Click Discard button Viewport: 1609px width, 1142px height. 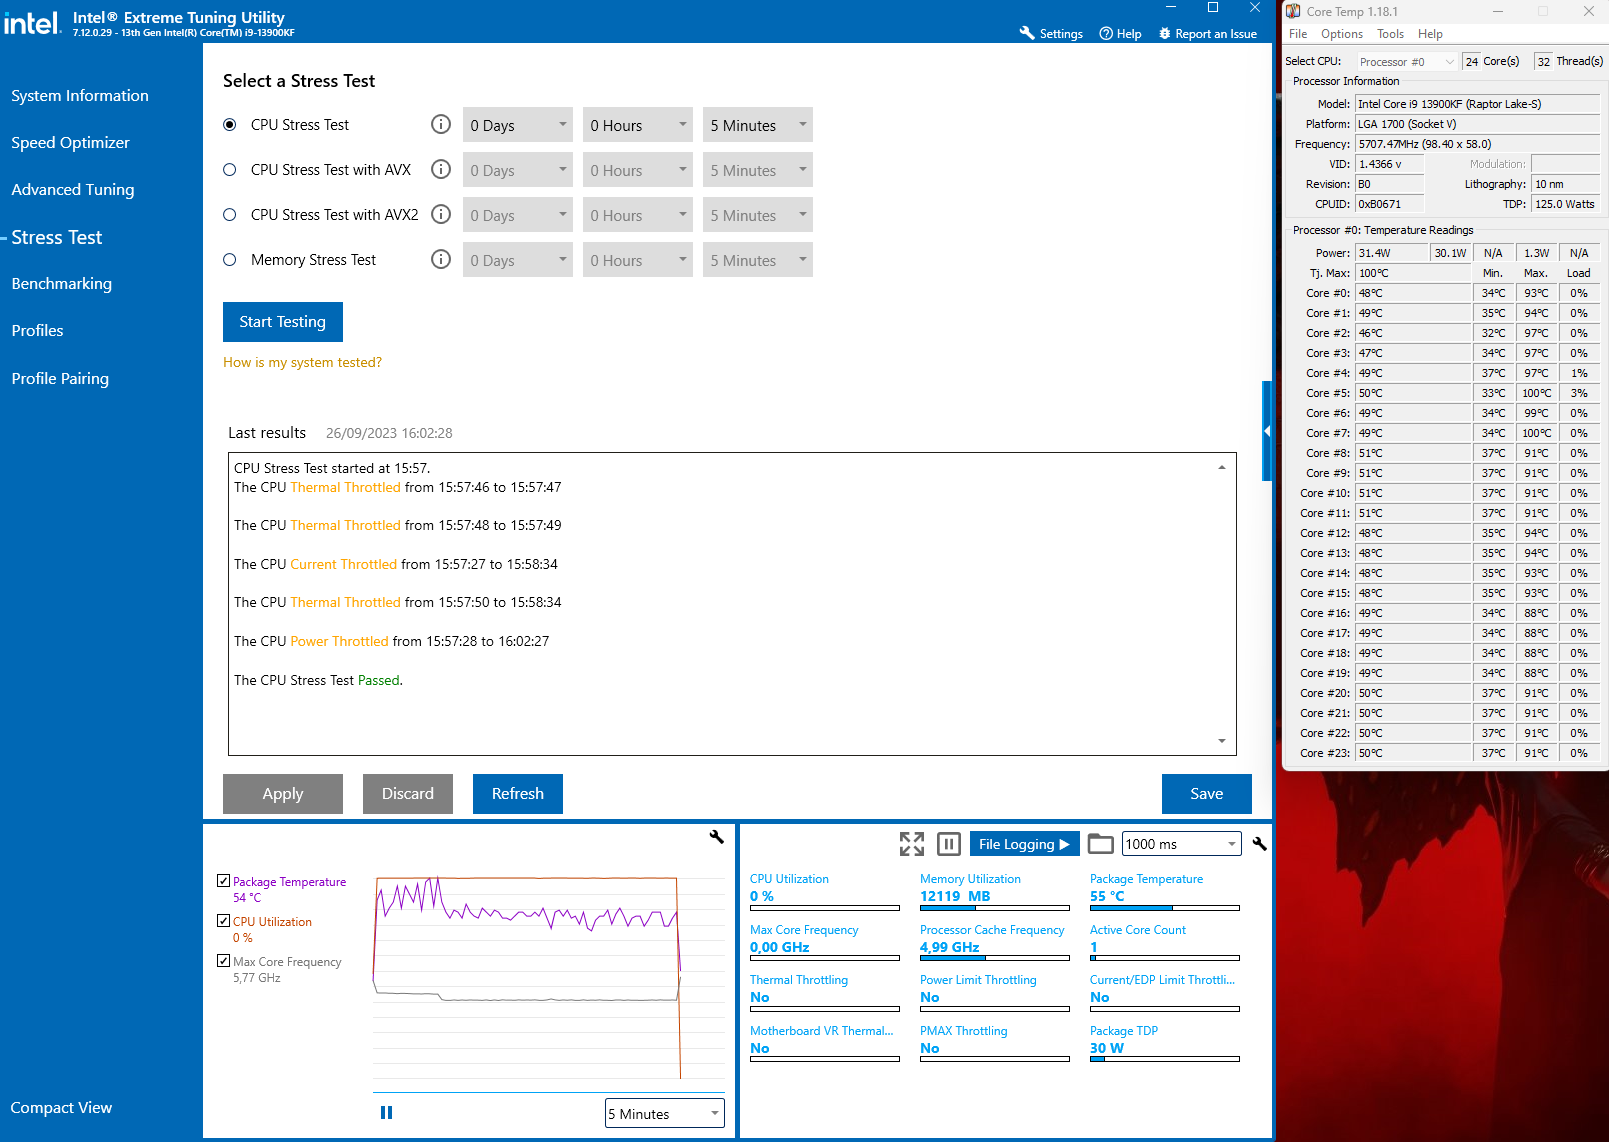[x=408, y=794]
